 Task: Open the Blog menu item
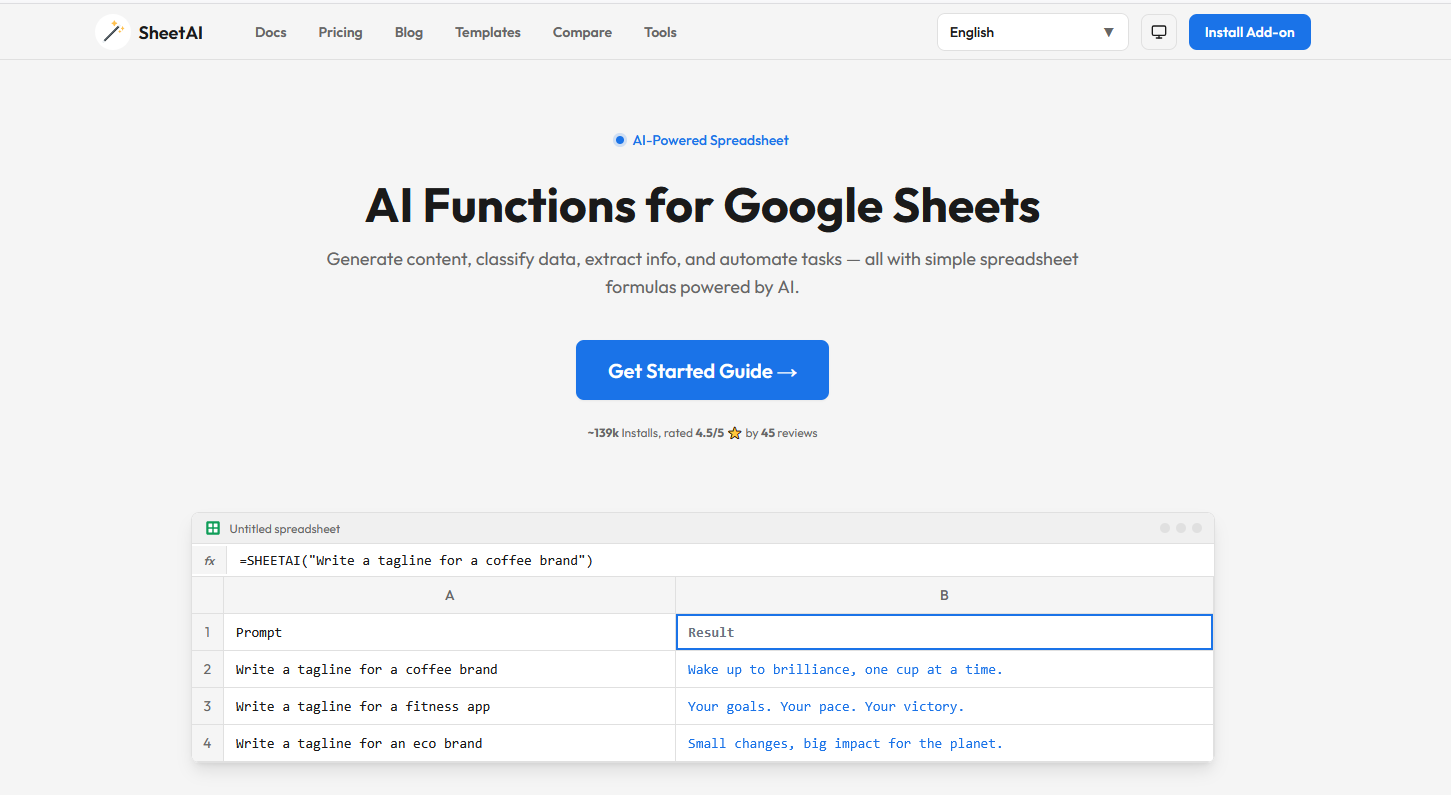409,32
